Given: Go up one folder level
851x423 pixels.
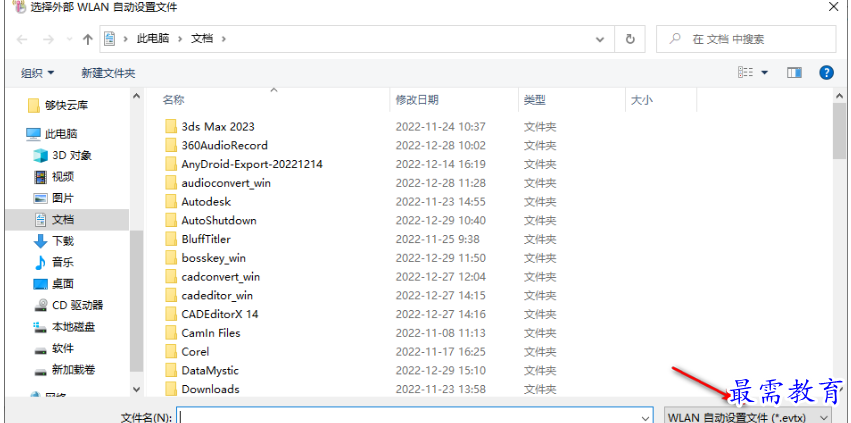Looking at the screenshot, I should click(87, 39).
